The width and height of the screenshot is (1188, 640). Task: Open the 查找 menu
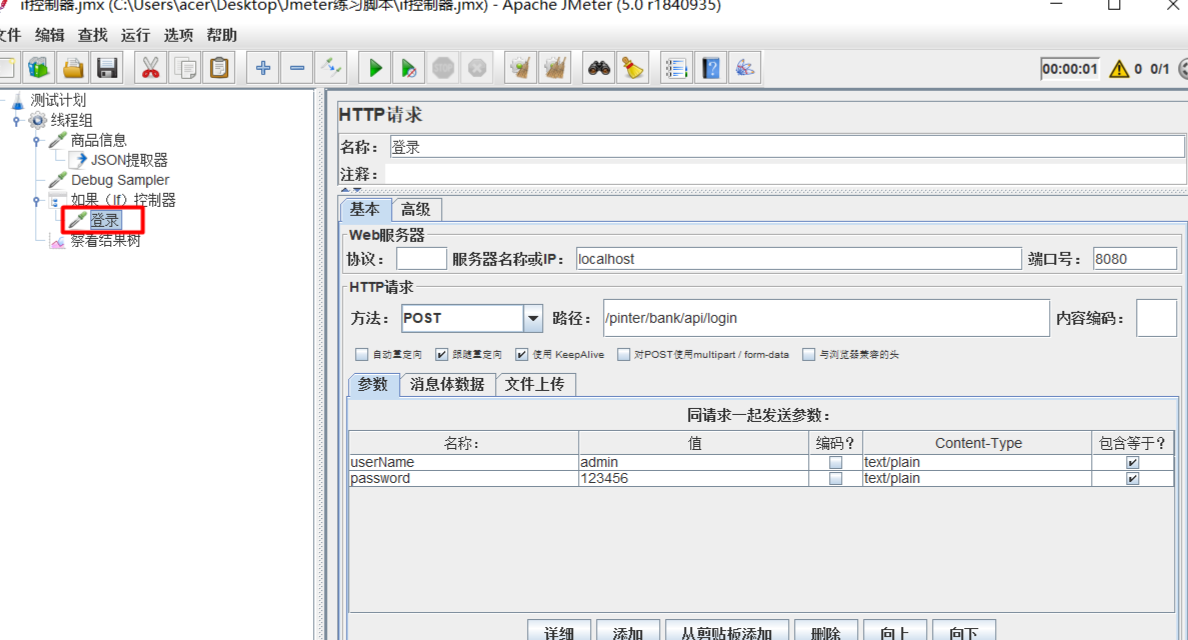tap(92, 35)
